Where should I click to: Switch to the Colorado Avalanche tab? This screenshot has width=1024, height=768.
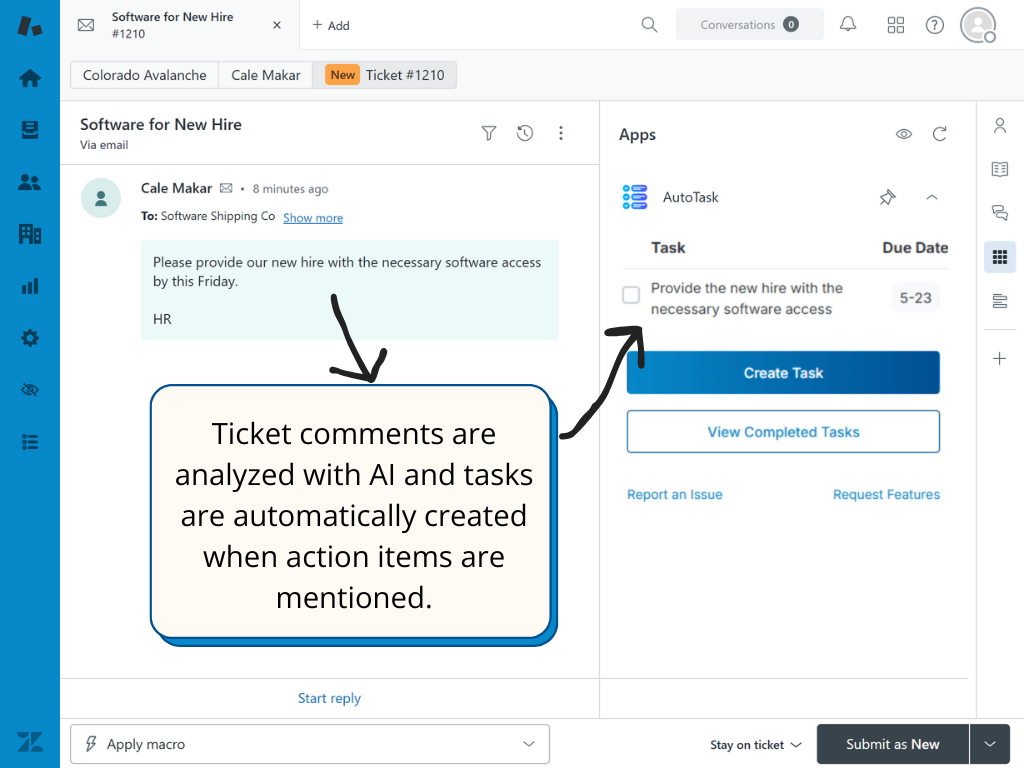(x=145, y=75)
